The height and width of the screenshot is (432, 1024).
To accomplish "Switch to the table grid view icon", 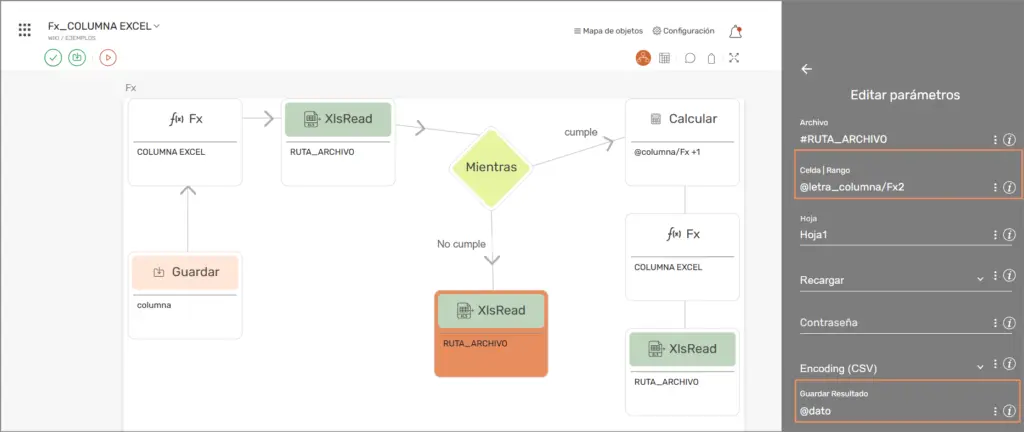I will (664, 58).
